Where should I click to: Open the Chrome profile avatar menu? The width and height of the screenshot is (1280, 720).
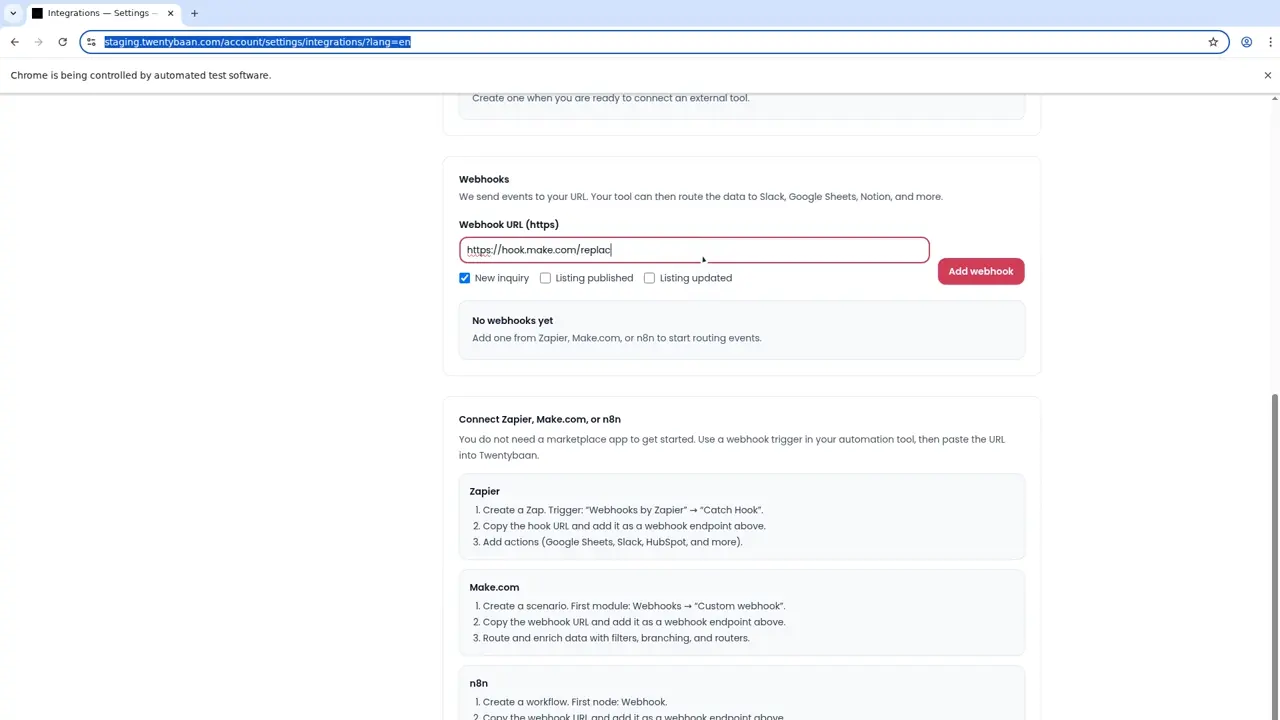[1246, 42]
